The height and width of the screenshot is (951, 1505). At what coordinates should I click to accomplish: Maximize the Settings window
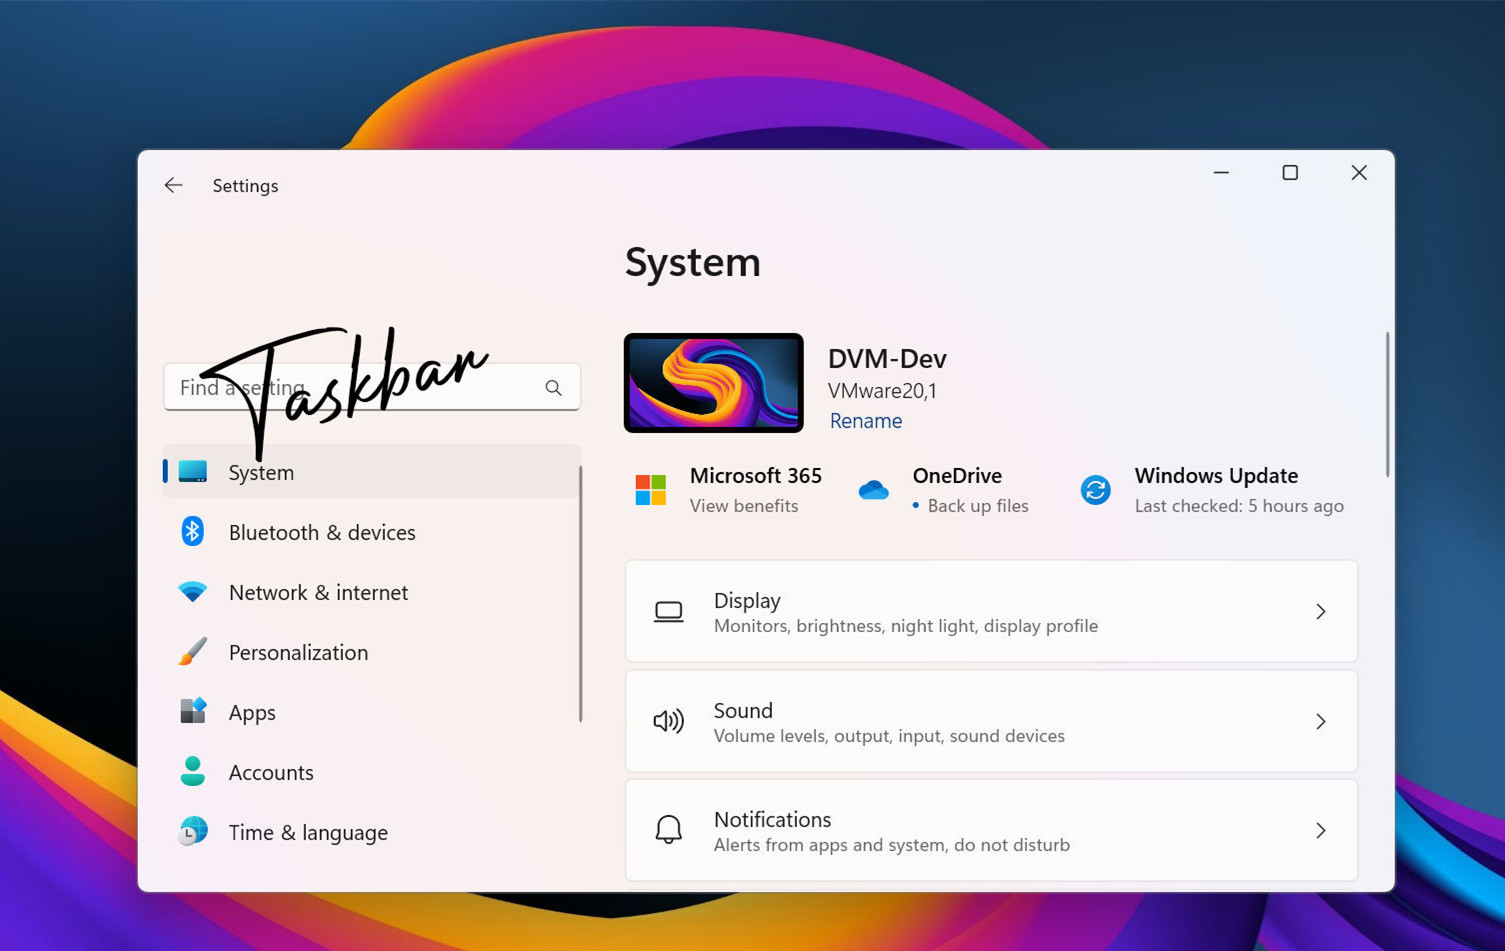tap(1290, 173)
